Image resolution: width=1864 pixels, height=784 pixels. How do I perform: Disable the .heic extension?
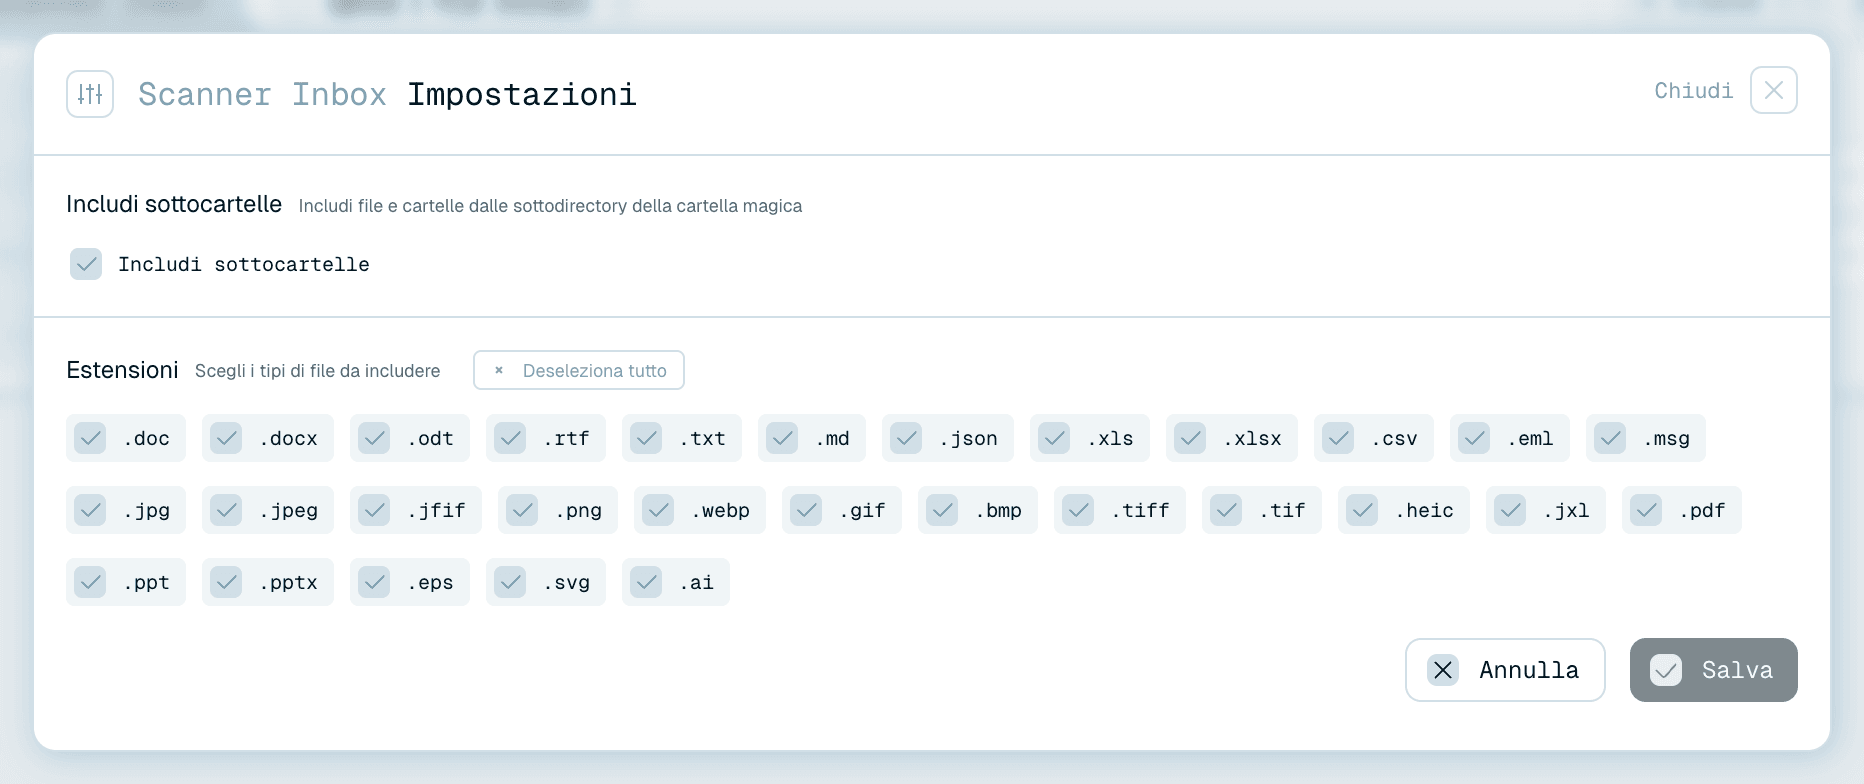coord(1362,510)
